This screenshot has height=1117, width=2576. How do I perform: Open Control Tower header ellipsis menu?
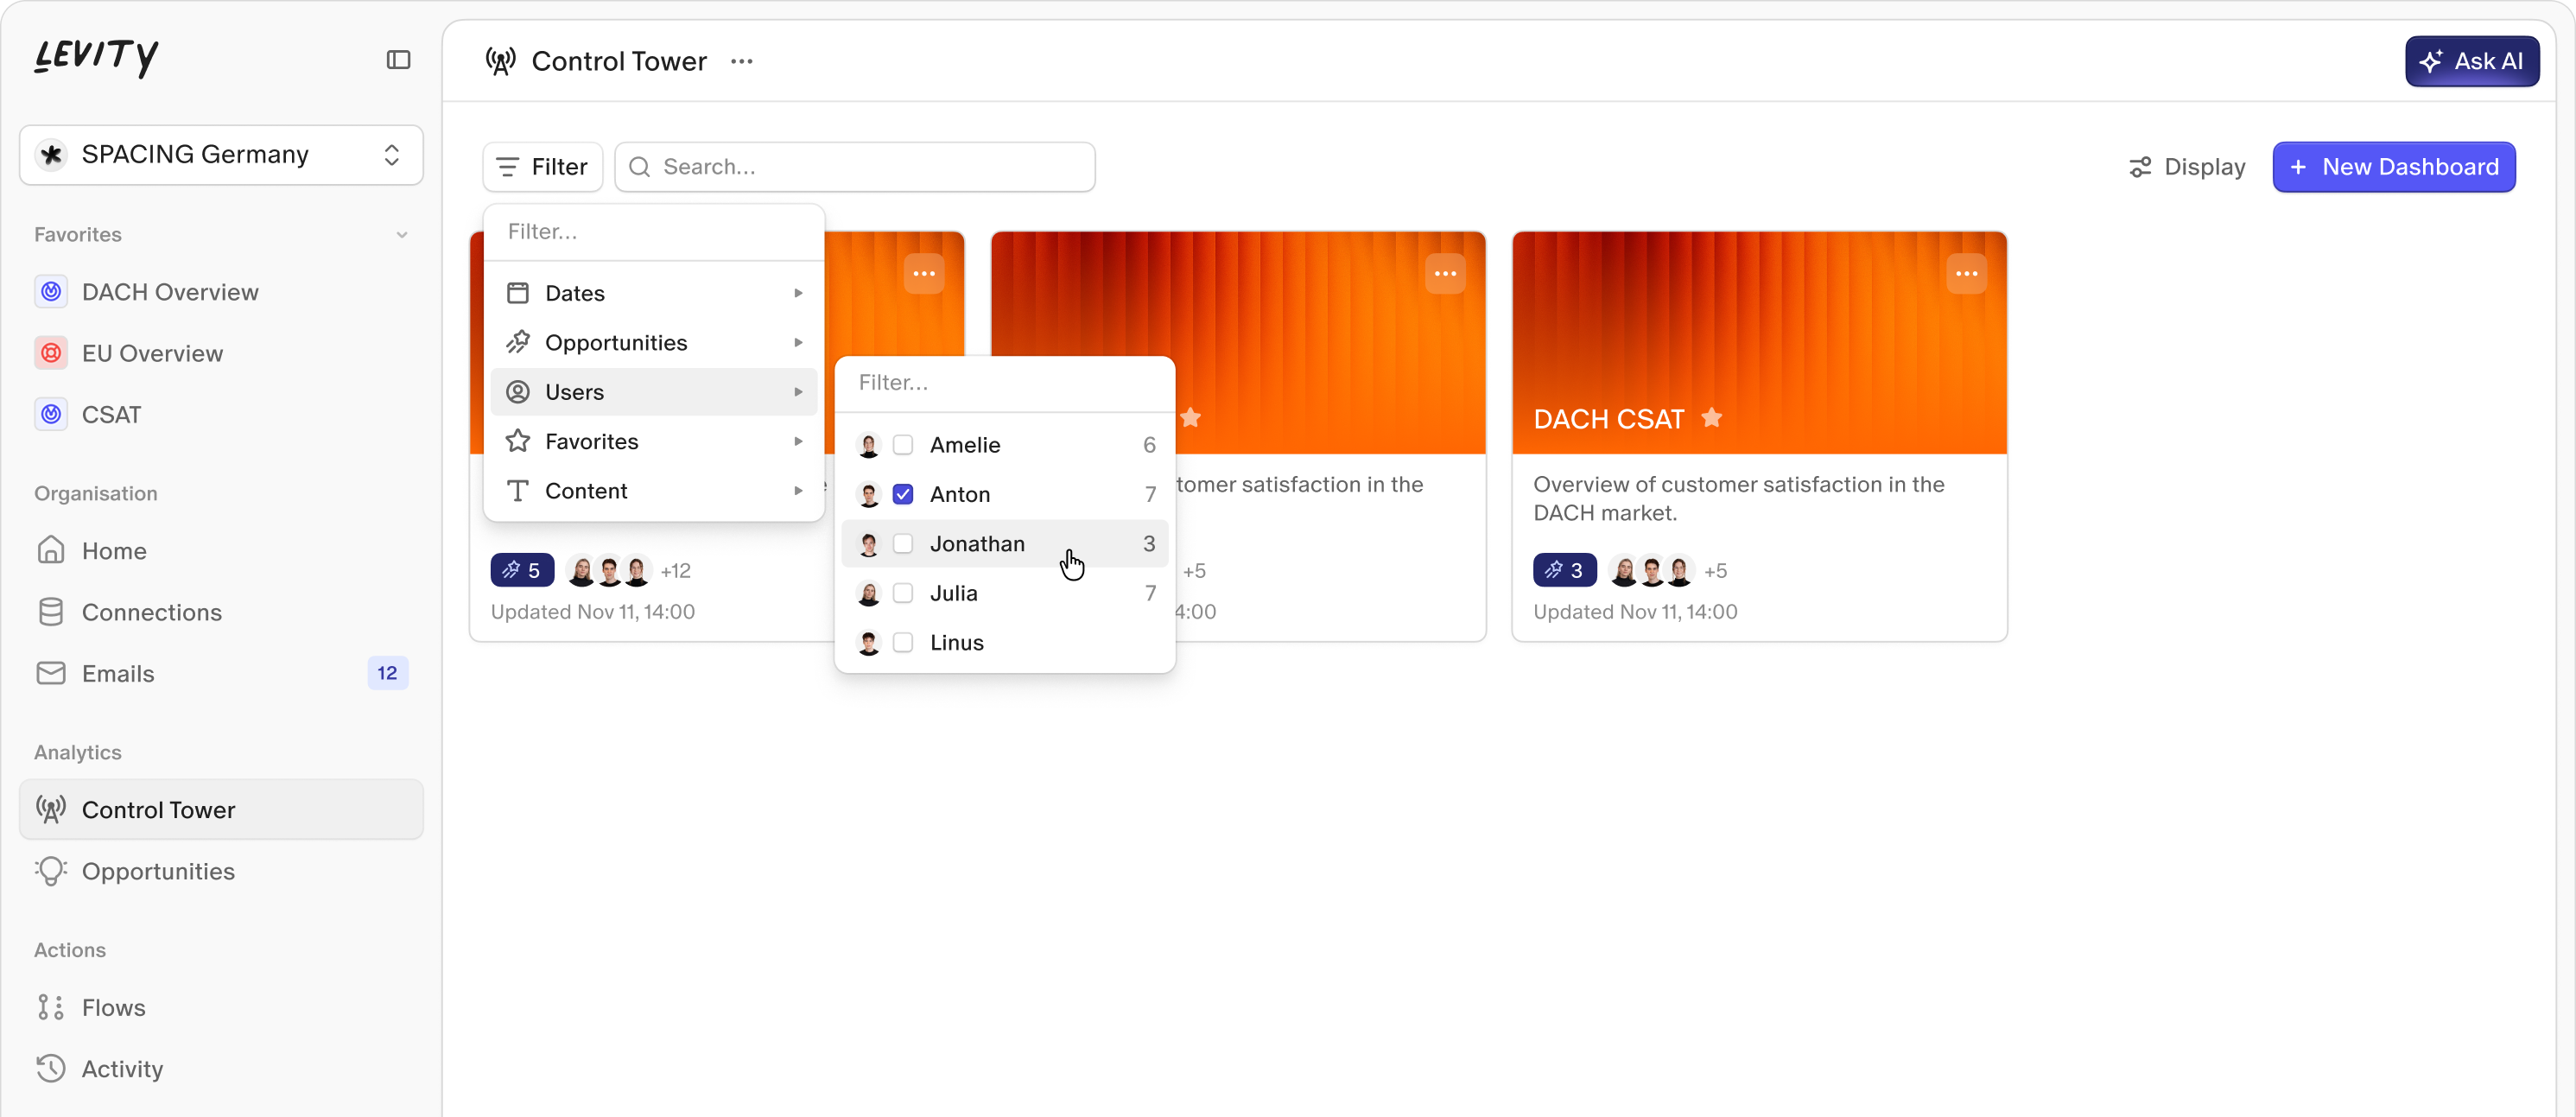point(741,61)
